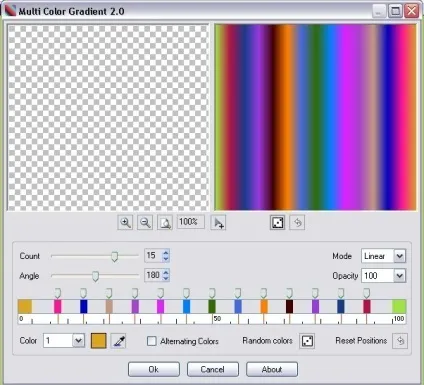Click the orange current color swatch beside the Color dropdown
424x385 pixels.
(99, 341)
